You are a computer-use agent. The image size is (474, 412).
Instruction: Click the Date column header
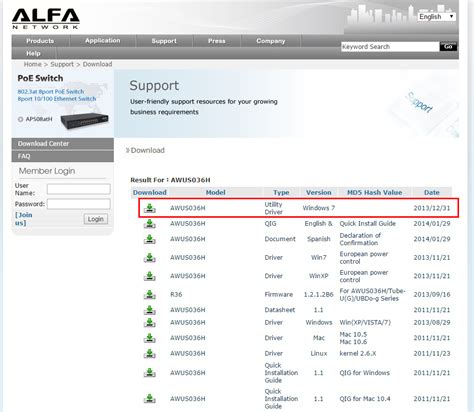point(432,192)
